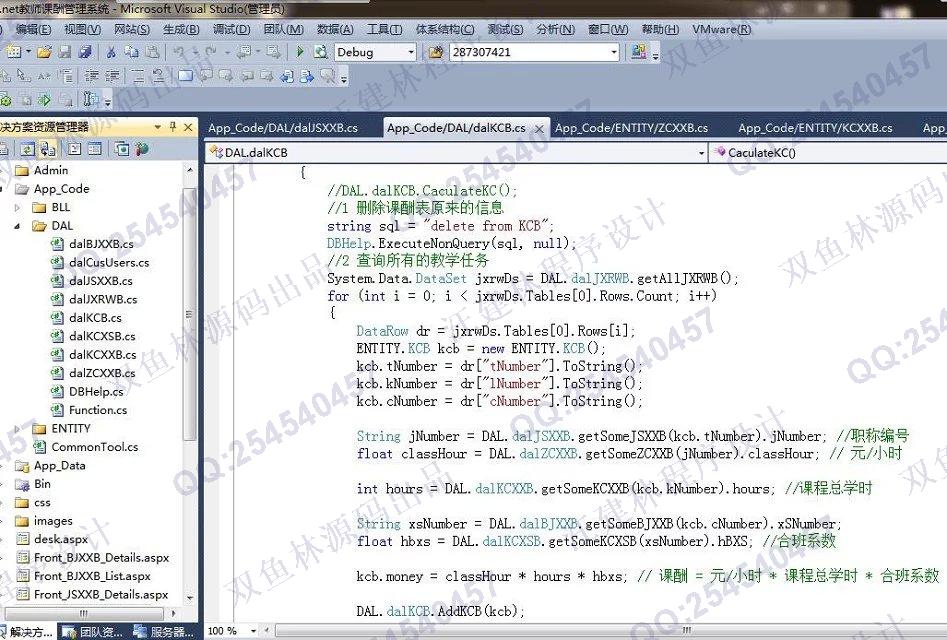Click the 287307421 find text field

[528, 53]
